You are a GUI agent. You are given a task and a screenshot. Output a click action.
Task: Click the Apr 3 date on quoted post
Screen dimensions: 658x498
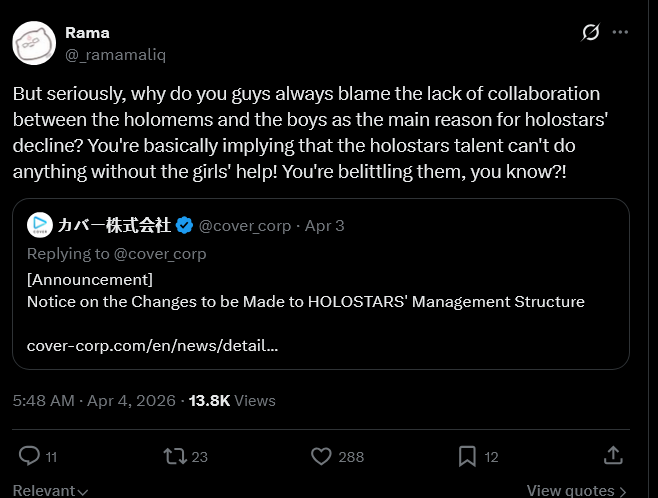pos(324,226)
